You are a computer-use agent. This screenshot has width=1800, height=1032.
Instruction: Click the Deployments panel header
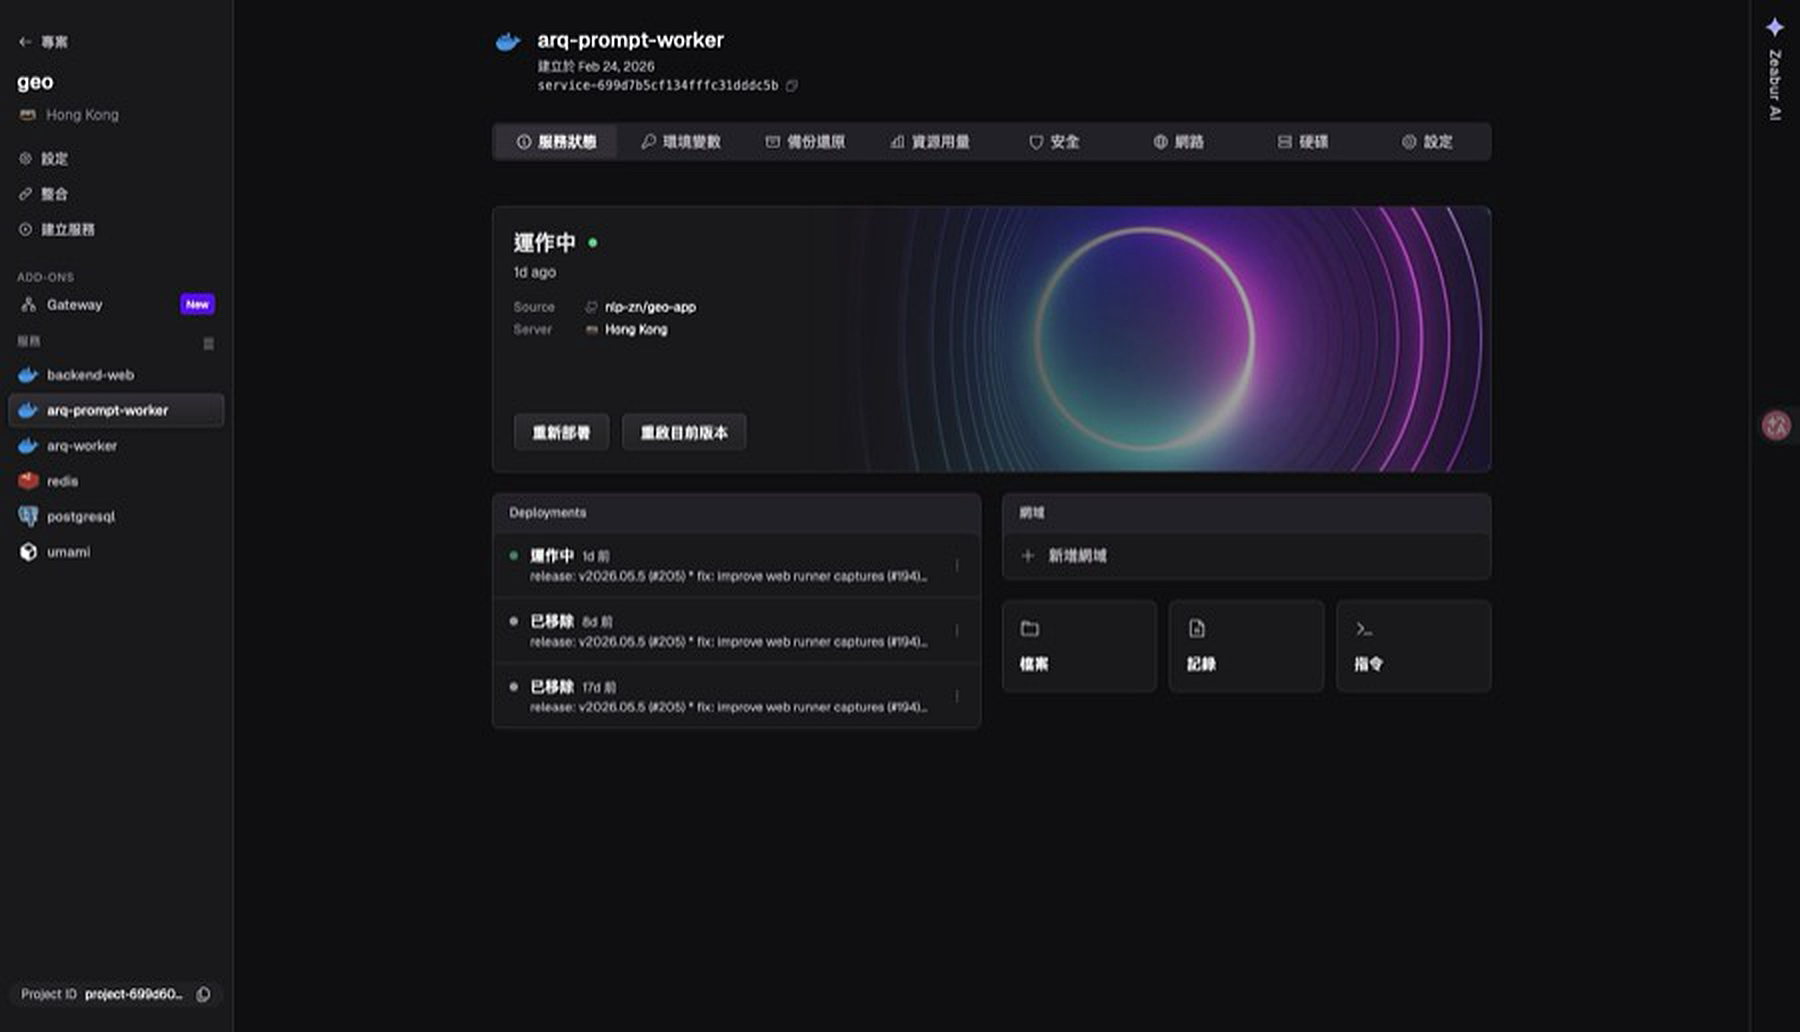click(736, 513)
